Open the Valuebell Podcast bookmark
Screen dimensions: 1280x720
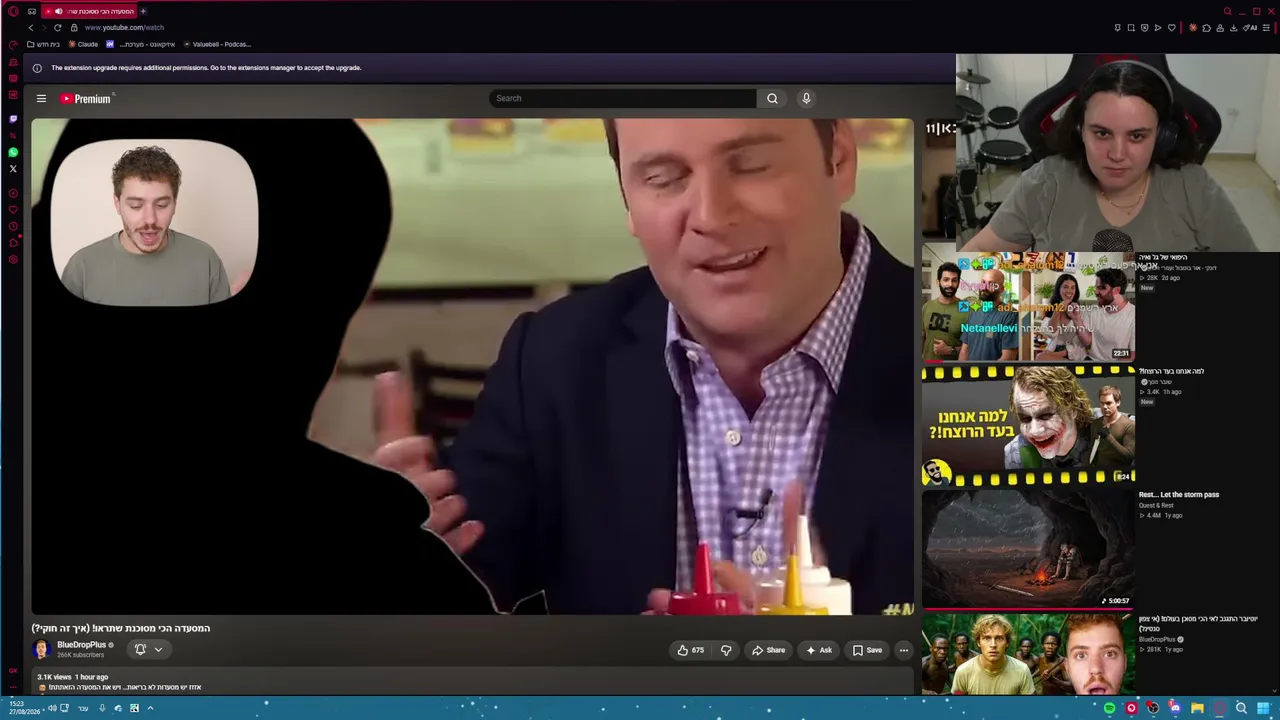[217, 44]
